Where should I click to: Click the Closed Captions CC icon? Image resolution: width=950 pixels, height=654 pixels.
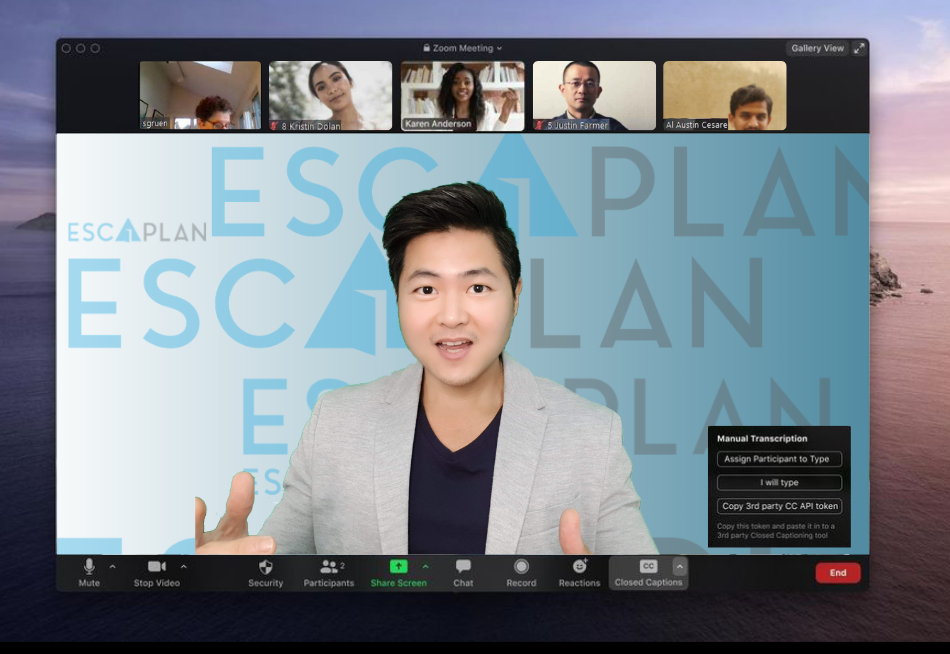click(648, 566)
